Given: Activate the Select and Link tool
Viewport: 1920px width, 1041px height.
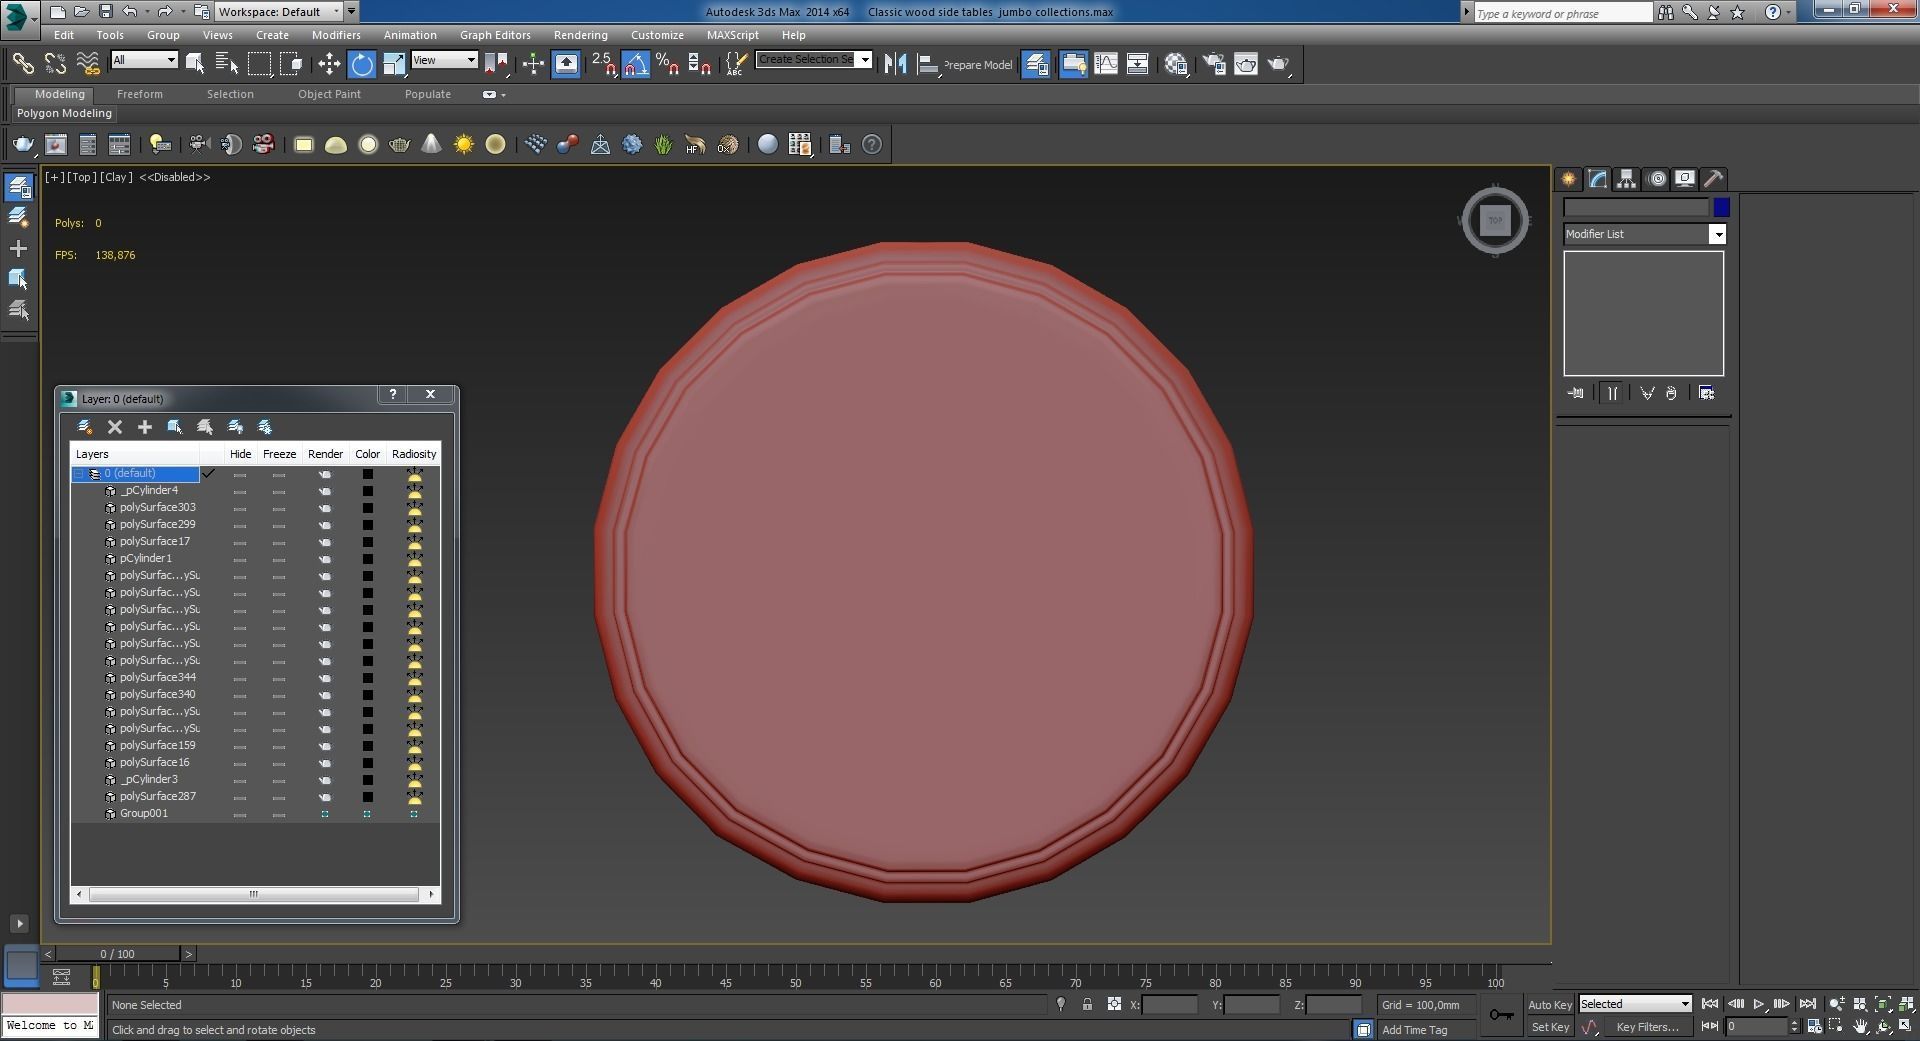Looking at the screenshot, I should [x=22, y=64].
